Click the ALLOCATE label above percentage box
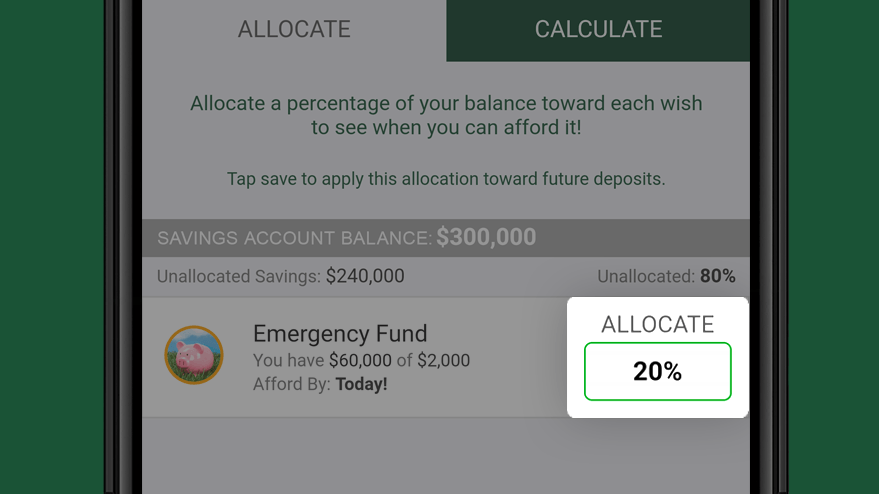879x494 pixels. point(658,324)
